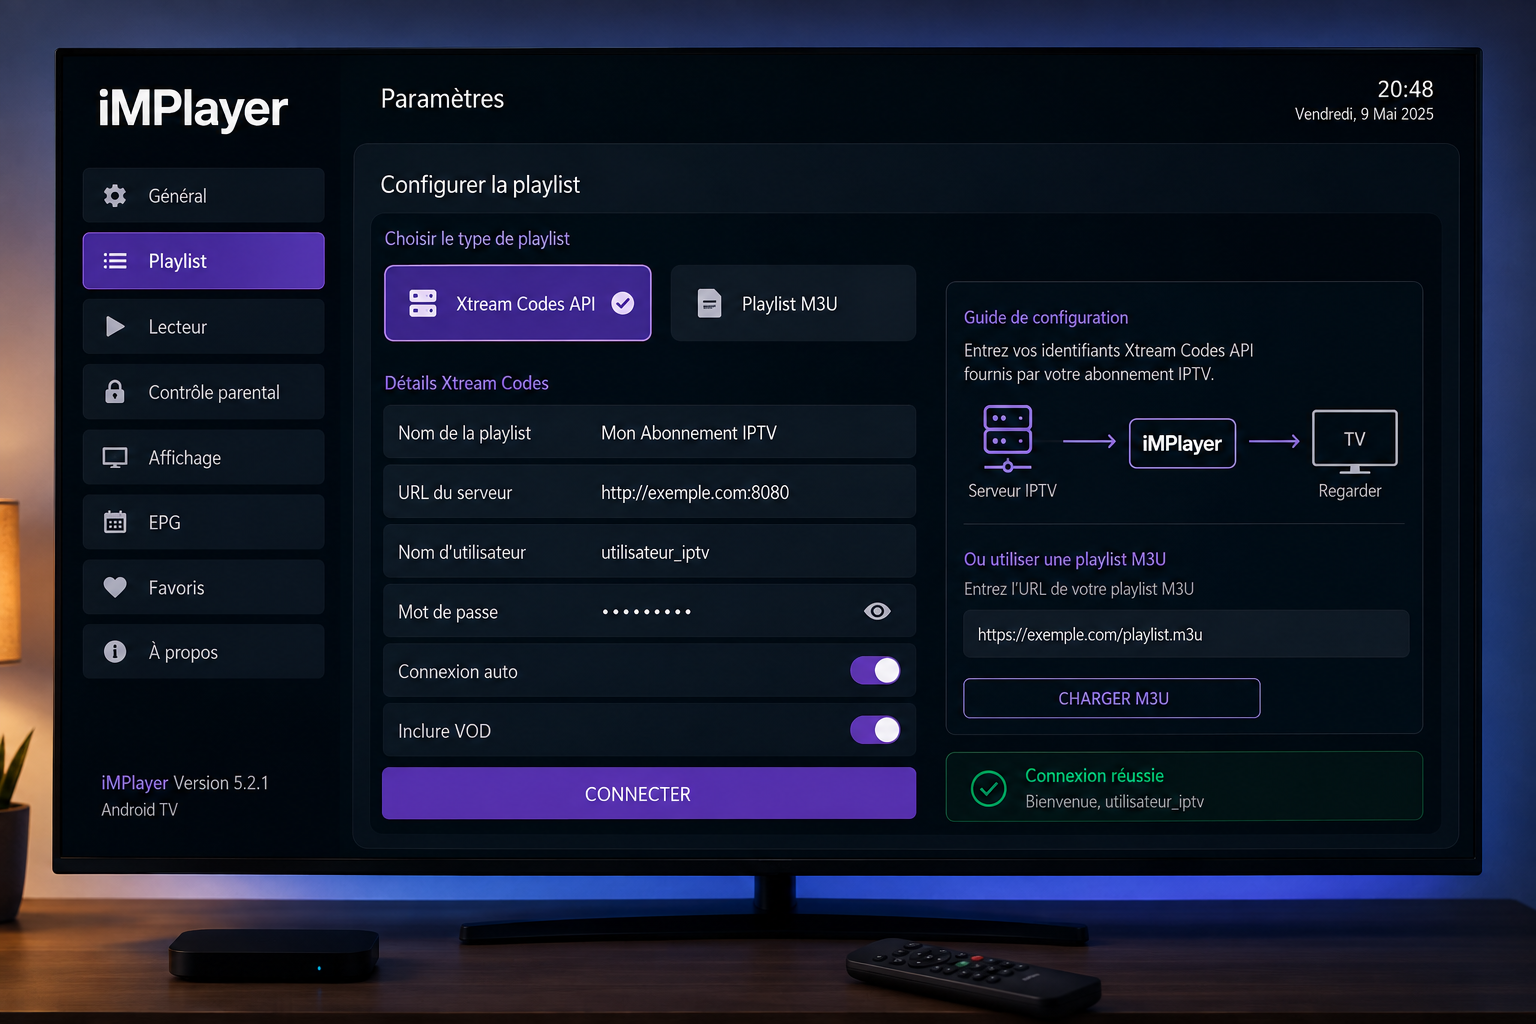Edit the URL du serveur field
1536x1024 pixels.
pos(649,492)
